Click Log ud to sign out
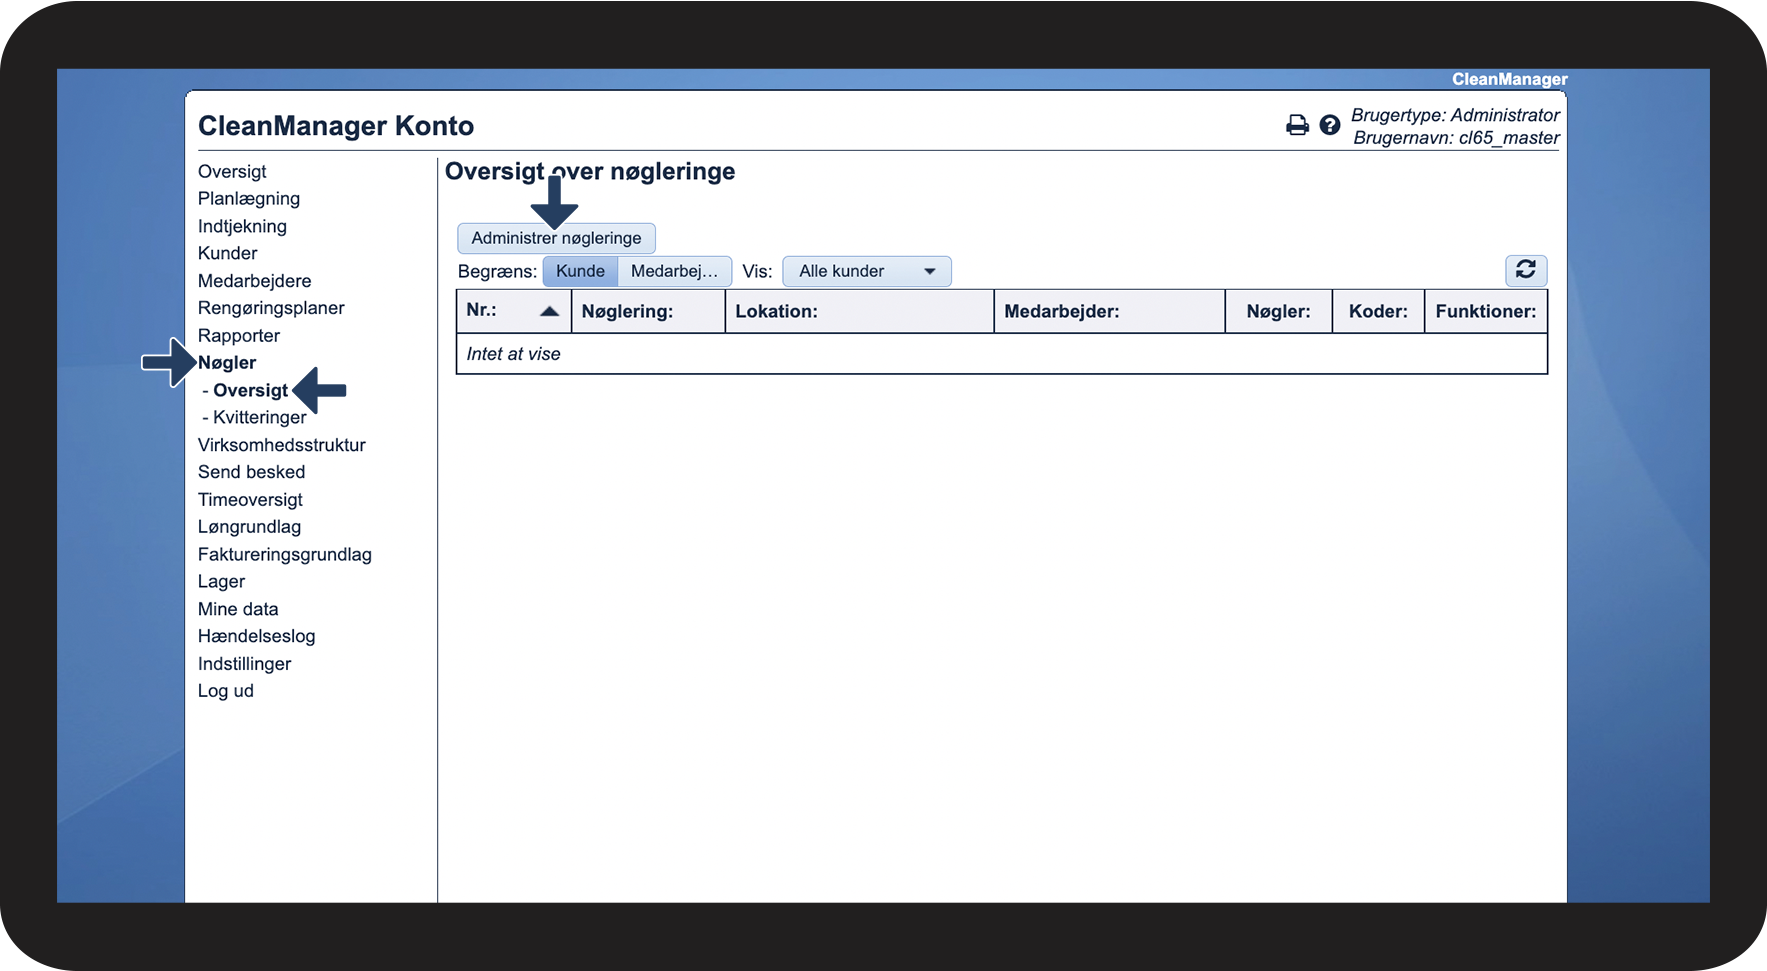Screen dimensions: 1767x971 coord(226,691)
